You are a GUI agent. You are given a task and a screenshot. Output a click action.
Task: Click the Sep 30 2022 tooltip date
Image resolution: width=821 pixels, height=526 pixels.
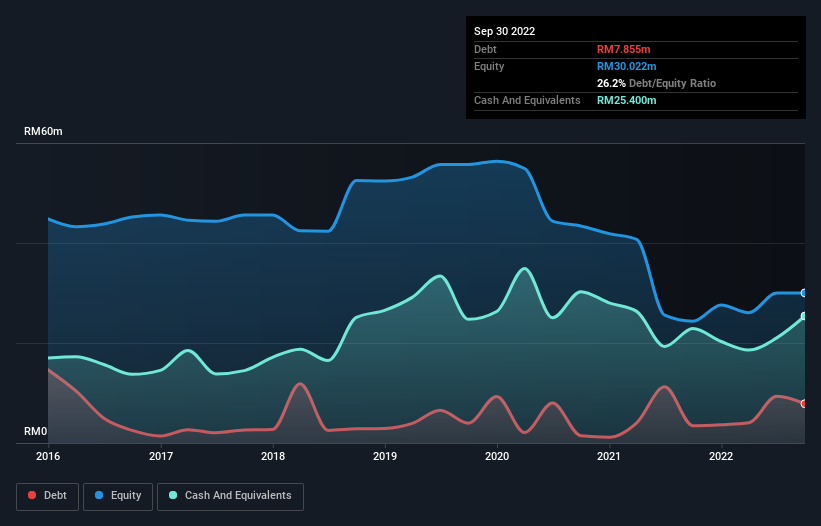click(504, 31)
